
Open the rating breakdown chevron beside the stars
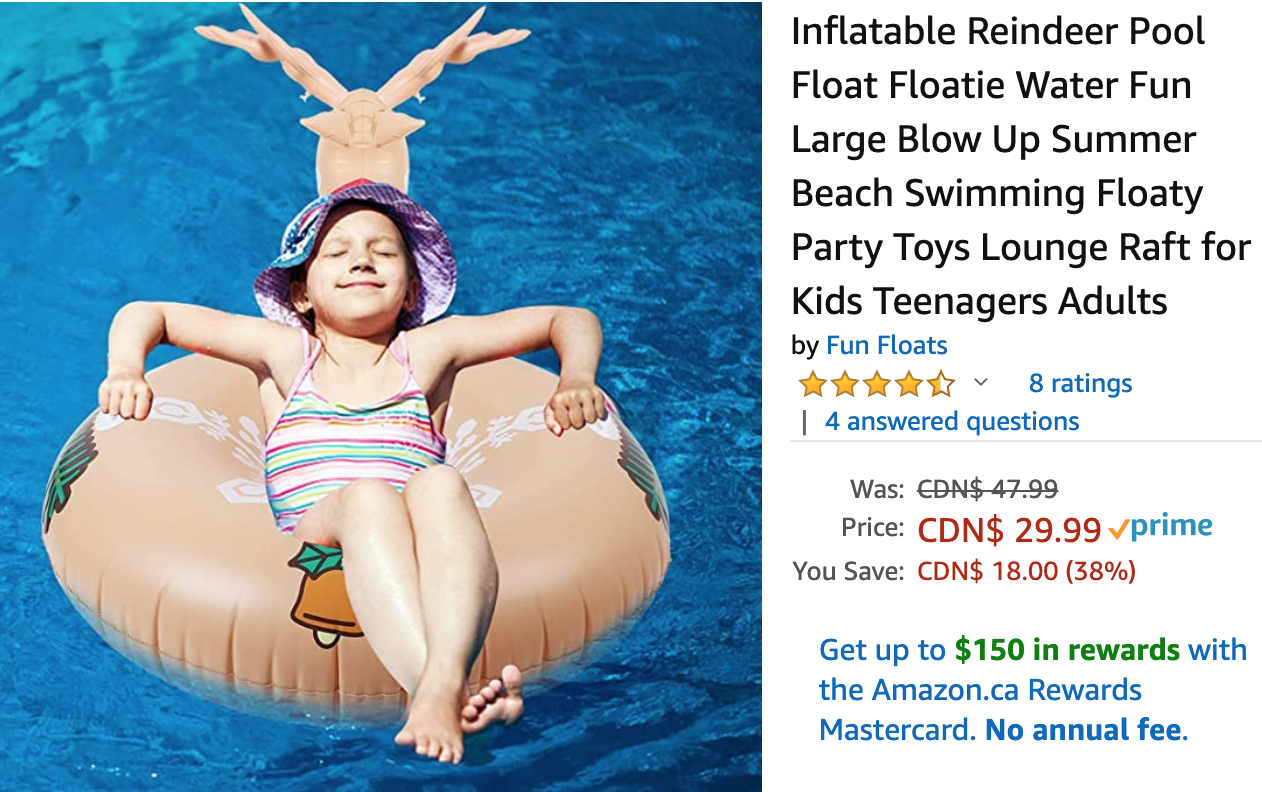(981, 383)
